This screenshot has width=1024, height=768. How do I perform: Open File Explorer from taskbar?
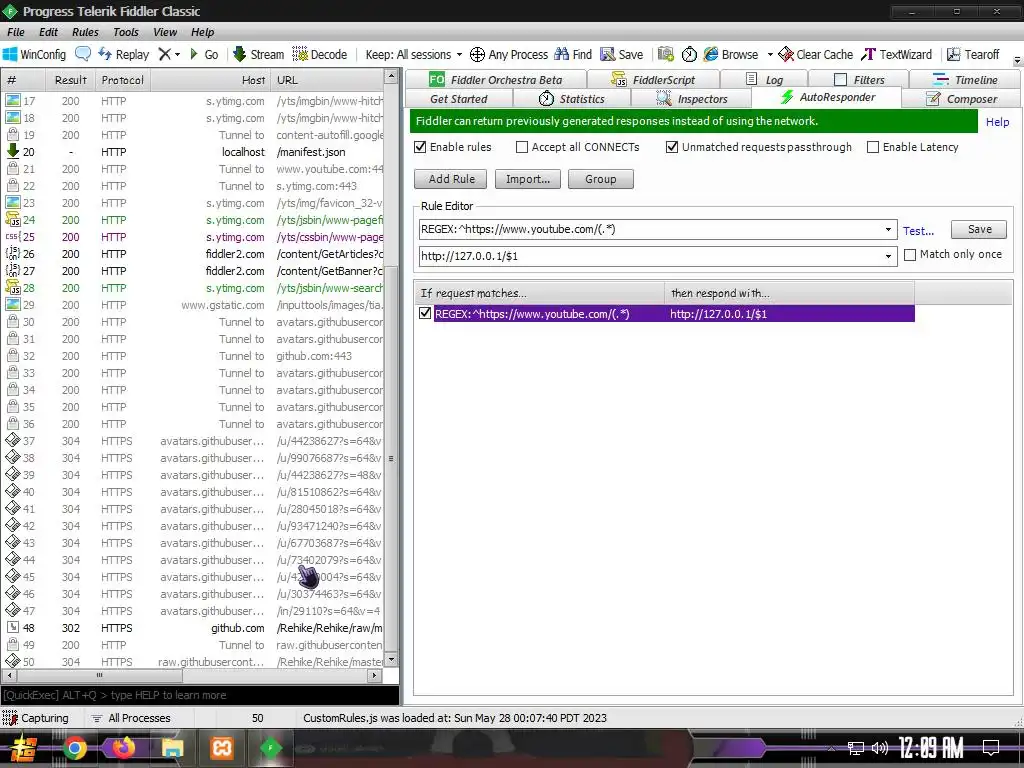tap(172, 748)
